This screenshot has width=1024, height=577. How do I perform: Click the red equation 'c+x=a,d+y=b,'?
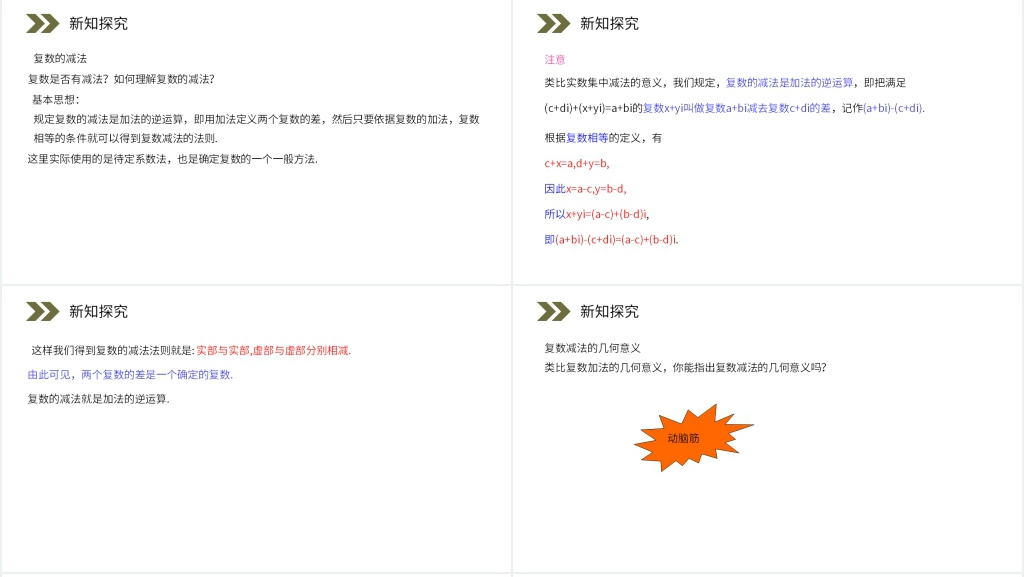pyautogui.click(x=577, y=163)
